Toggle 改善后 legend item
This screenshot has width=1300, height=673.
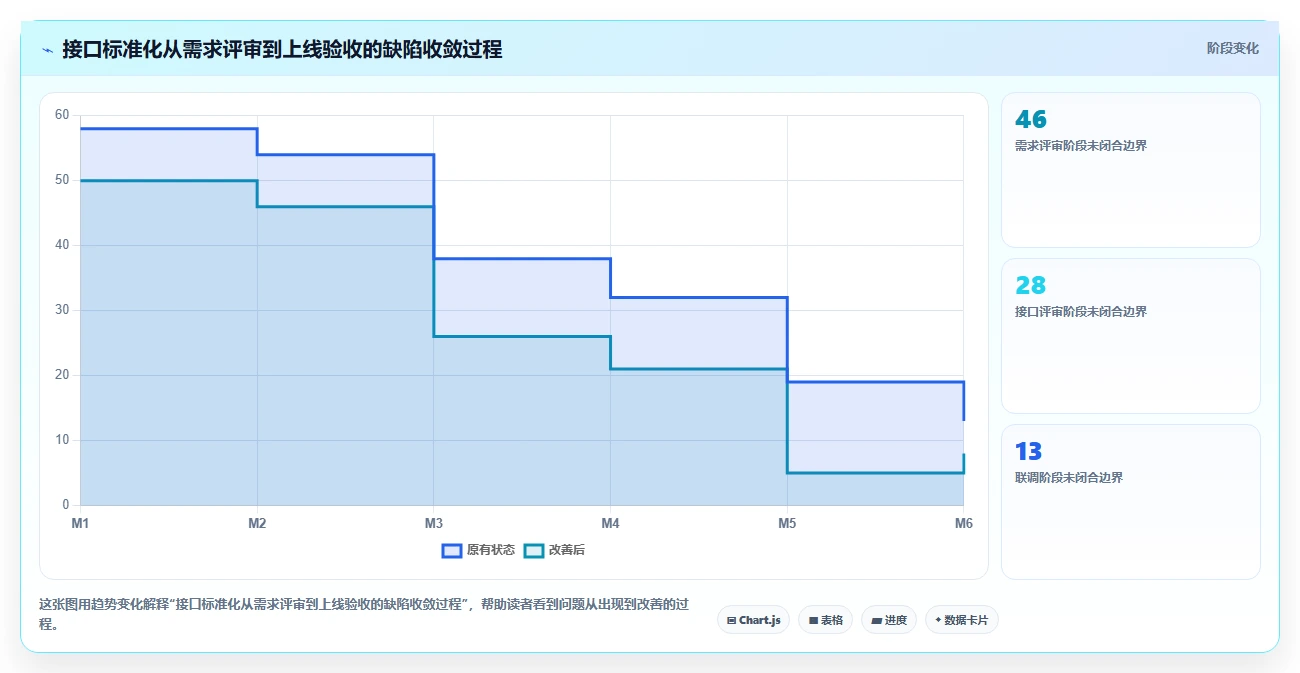[554, 550]
